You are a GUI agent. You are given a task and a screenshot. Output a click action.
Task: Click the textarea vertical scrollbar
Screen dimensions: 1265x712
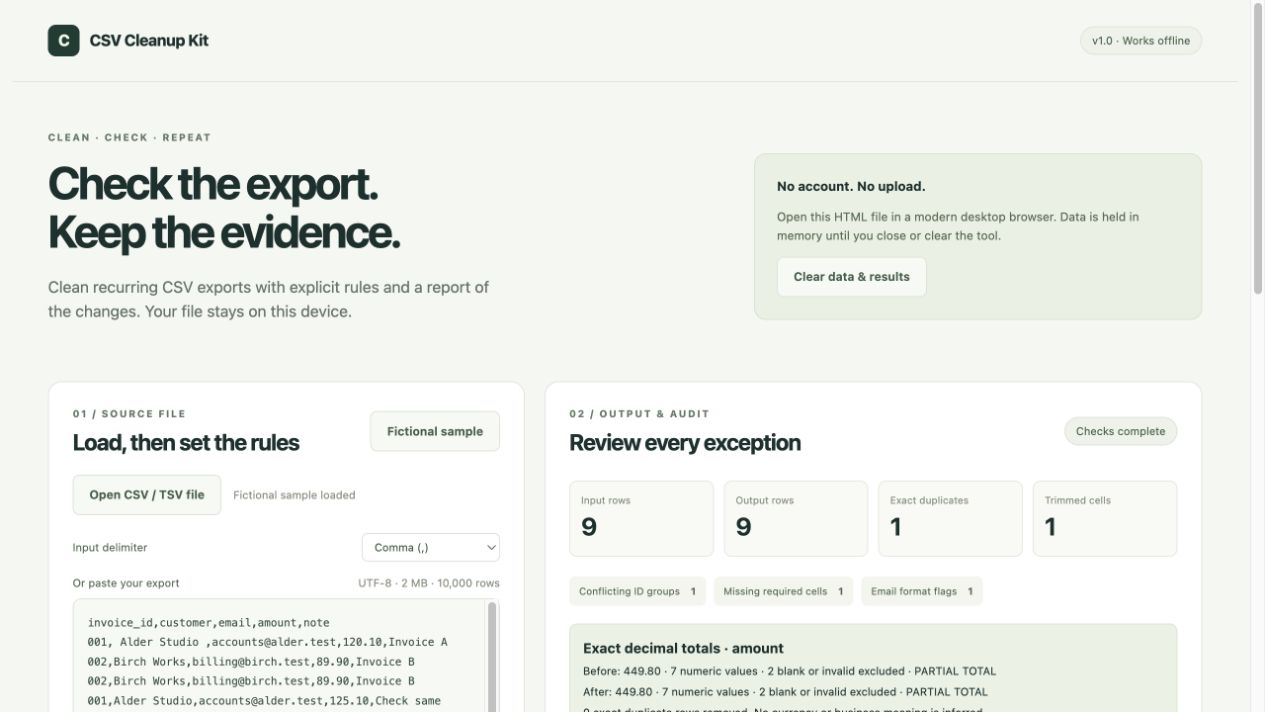pyautogui.click(x=492, y=656)
